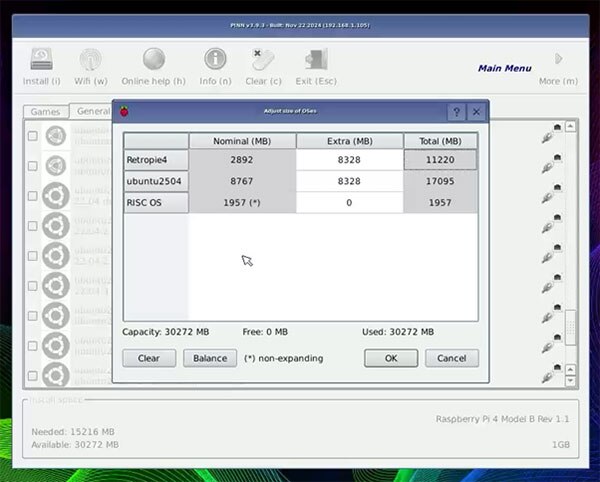The image size is (600, 482).
Task: Open the Wifi (w) settings icon
Action: coord(91,59)
